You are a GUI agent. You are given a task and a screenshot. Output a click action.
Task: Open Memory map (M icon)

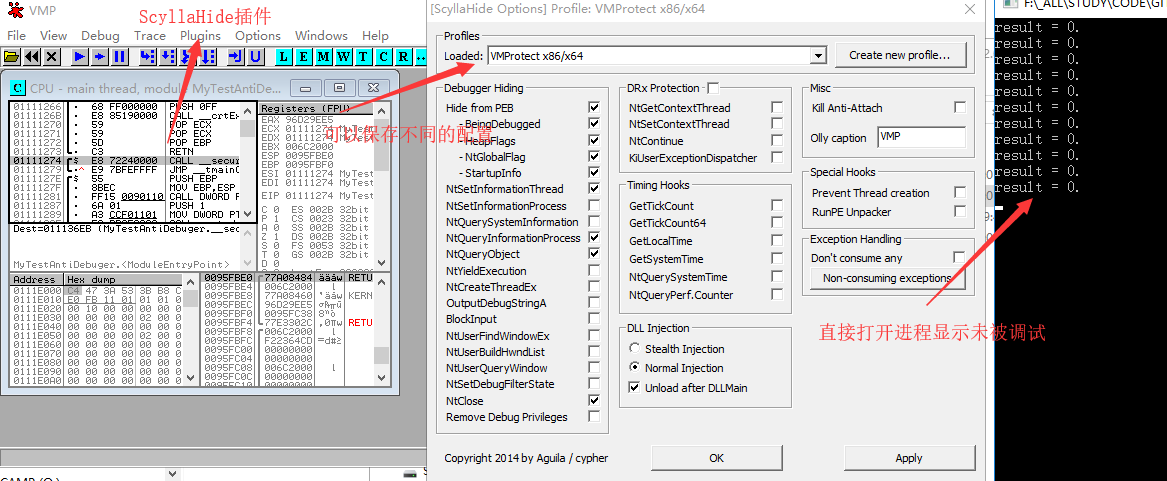click(x=323, y=57)
